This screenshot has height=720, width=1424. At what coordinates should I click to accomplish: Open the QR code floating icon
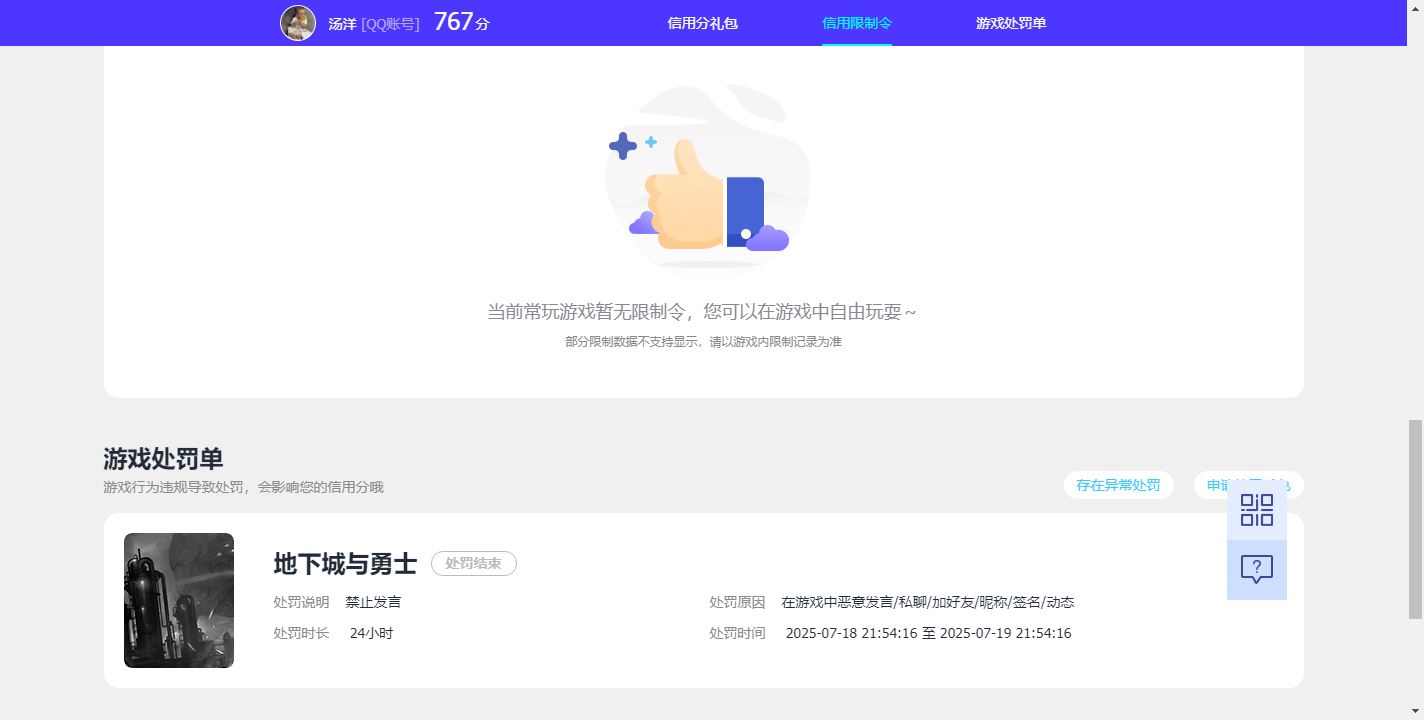pyautogui.click(x=1256, y=510)
